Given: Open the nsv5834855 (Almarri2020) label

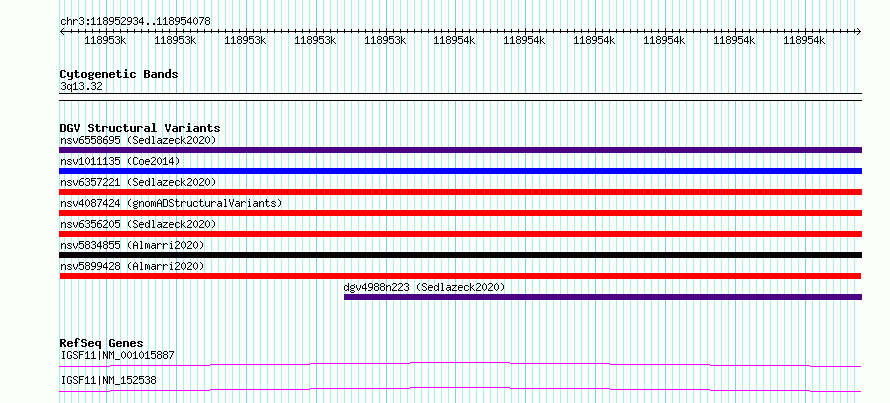Looking at the screenshot, I should [132, 245].
